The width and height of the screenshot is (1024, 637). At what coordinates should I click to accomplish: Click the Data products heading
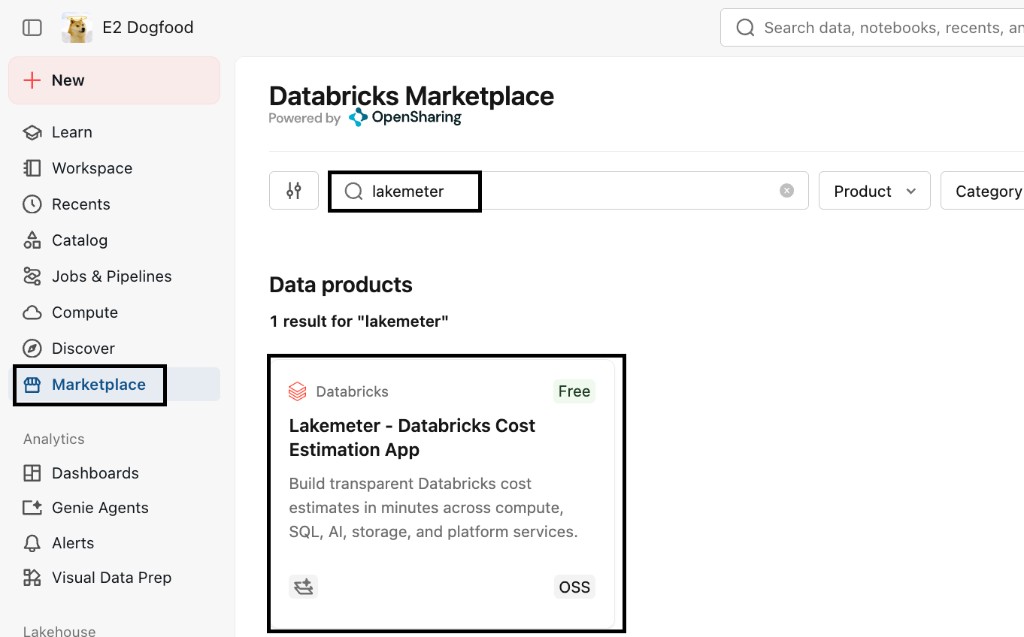tap(341, 285)
